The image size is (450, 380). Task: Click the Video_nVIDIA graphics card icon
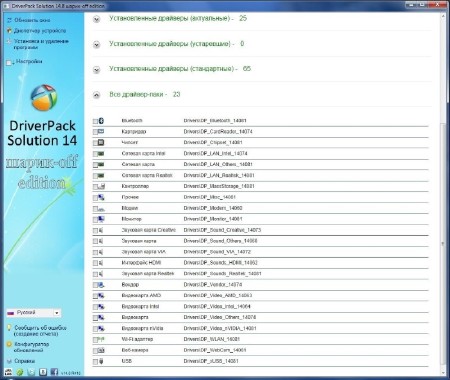(x=101, y=329)
